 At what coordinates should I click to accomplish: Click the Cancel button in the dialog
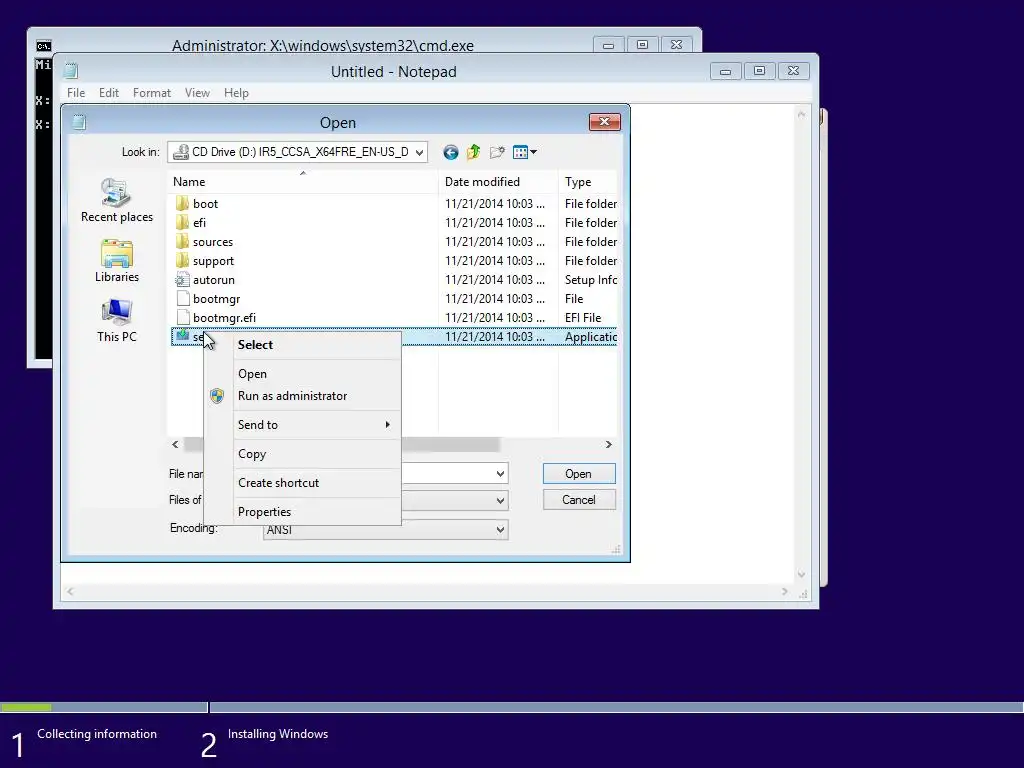[x=579, y=500]
